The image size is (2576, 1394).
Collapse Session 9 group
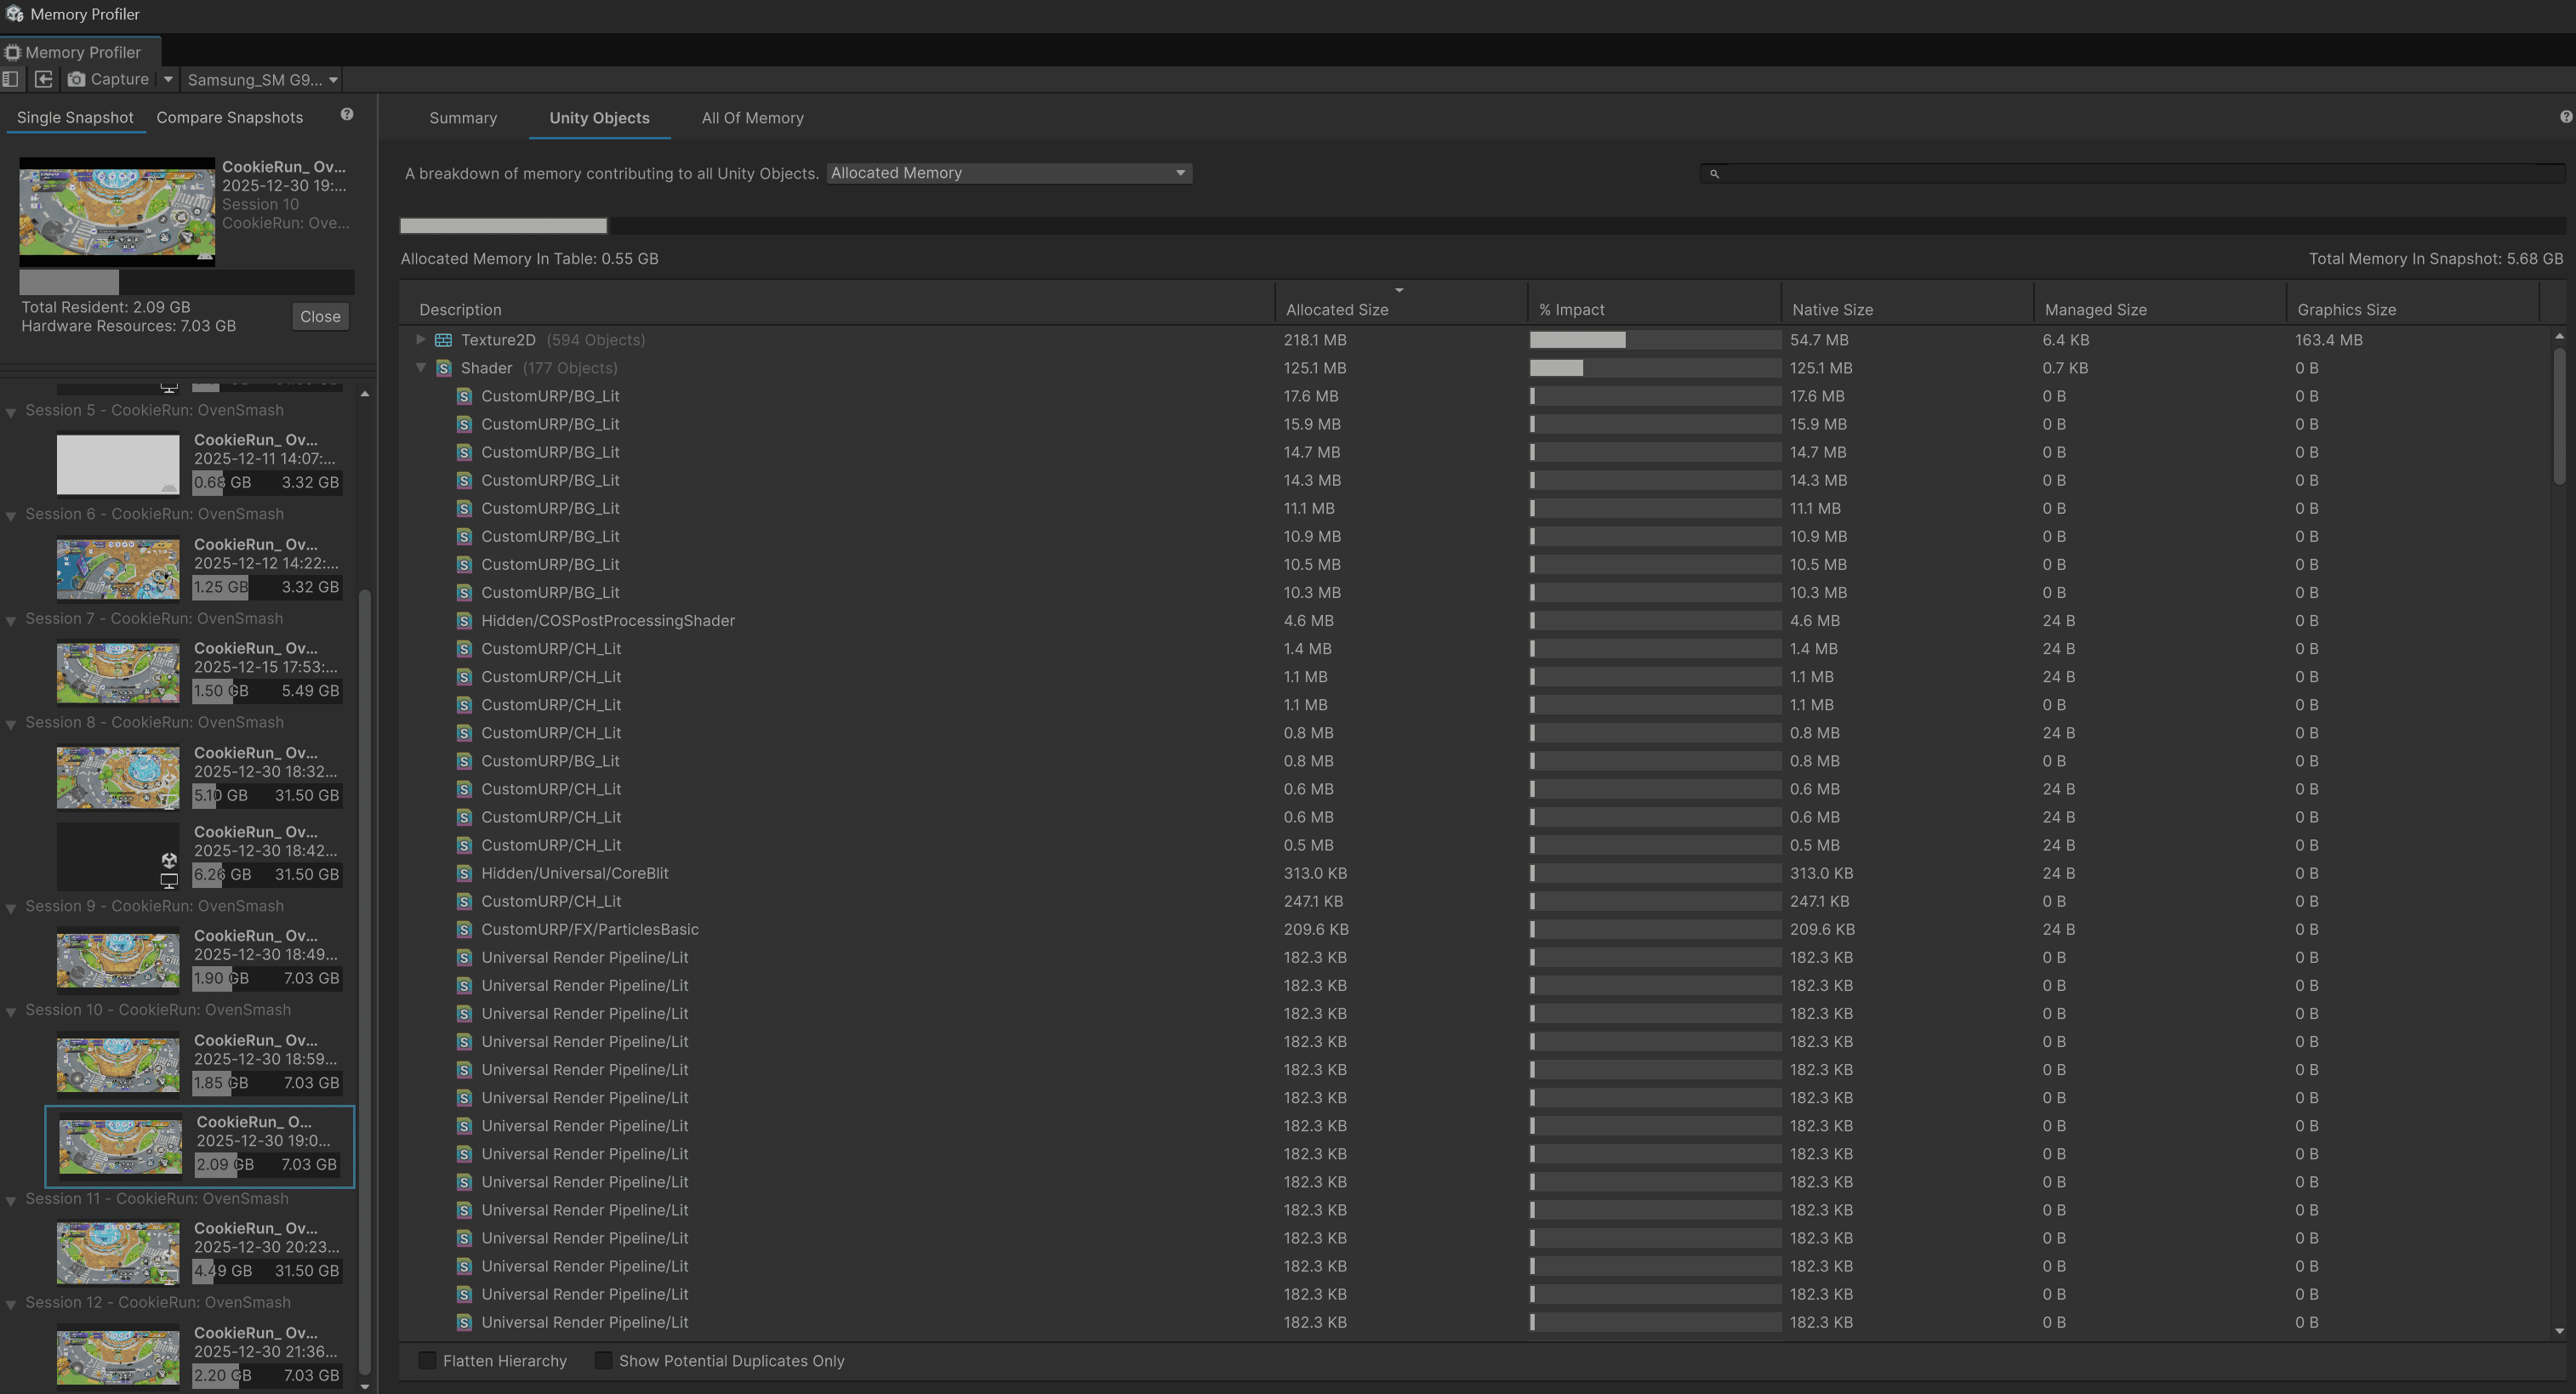(11, 908)
